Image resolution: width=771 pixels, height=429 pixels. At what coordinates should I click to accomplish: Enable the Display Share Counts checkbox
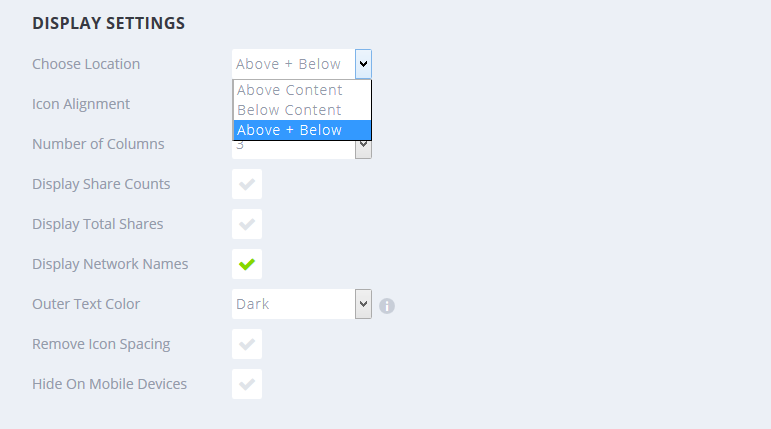[247, 184]
